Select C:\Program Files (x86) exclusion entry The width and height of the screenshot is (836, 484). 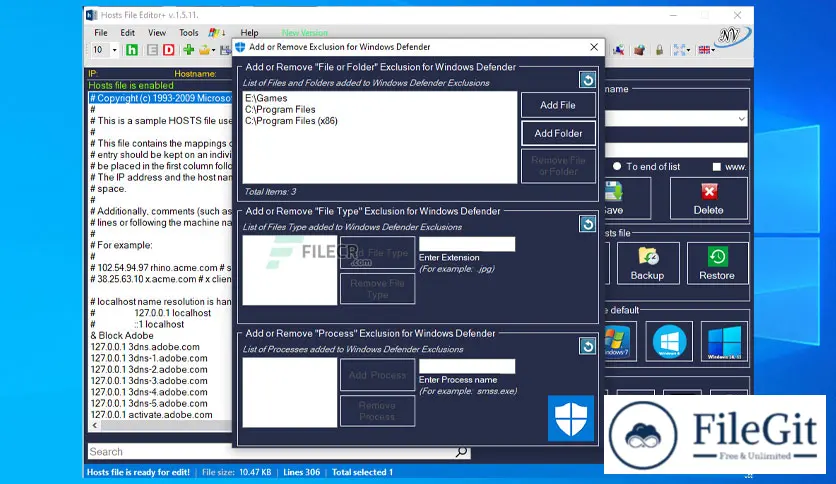pyautogui.click(x=291, y=121)
